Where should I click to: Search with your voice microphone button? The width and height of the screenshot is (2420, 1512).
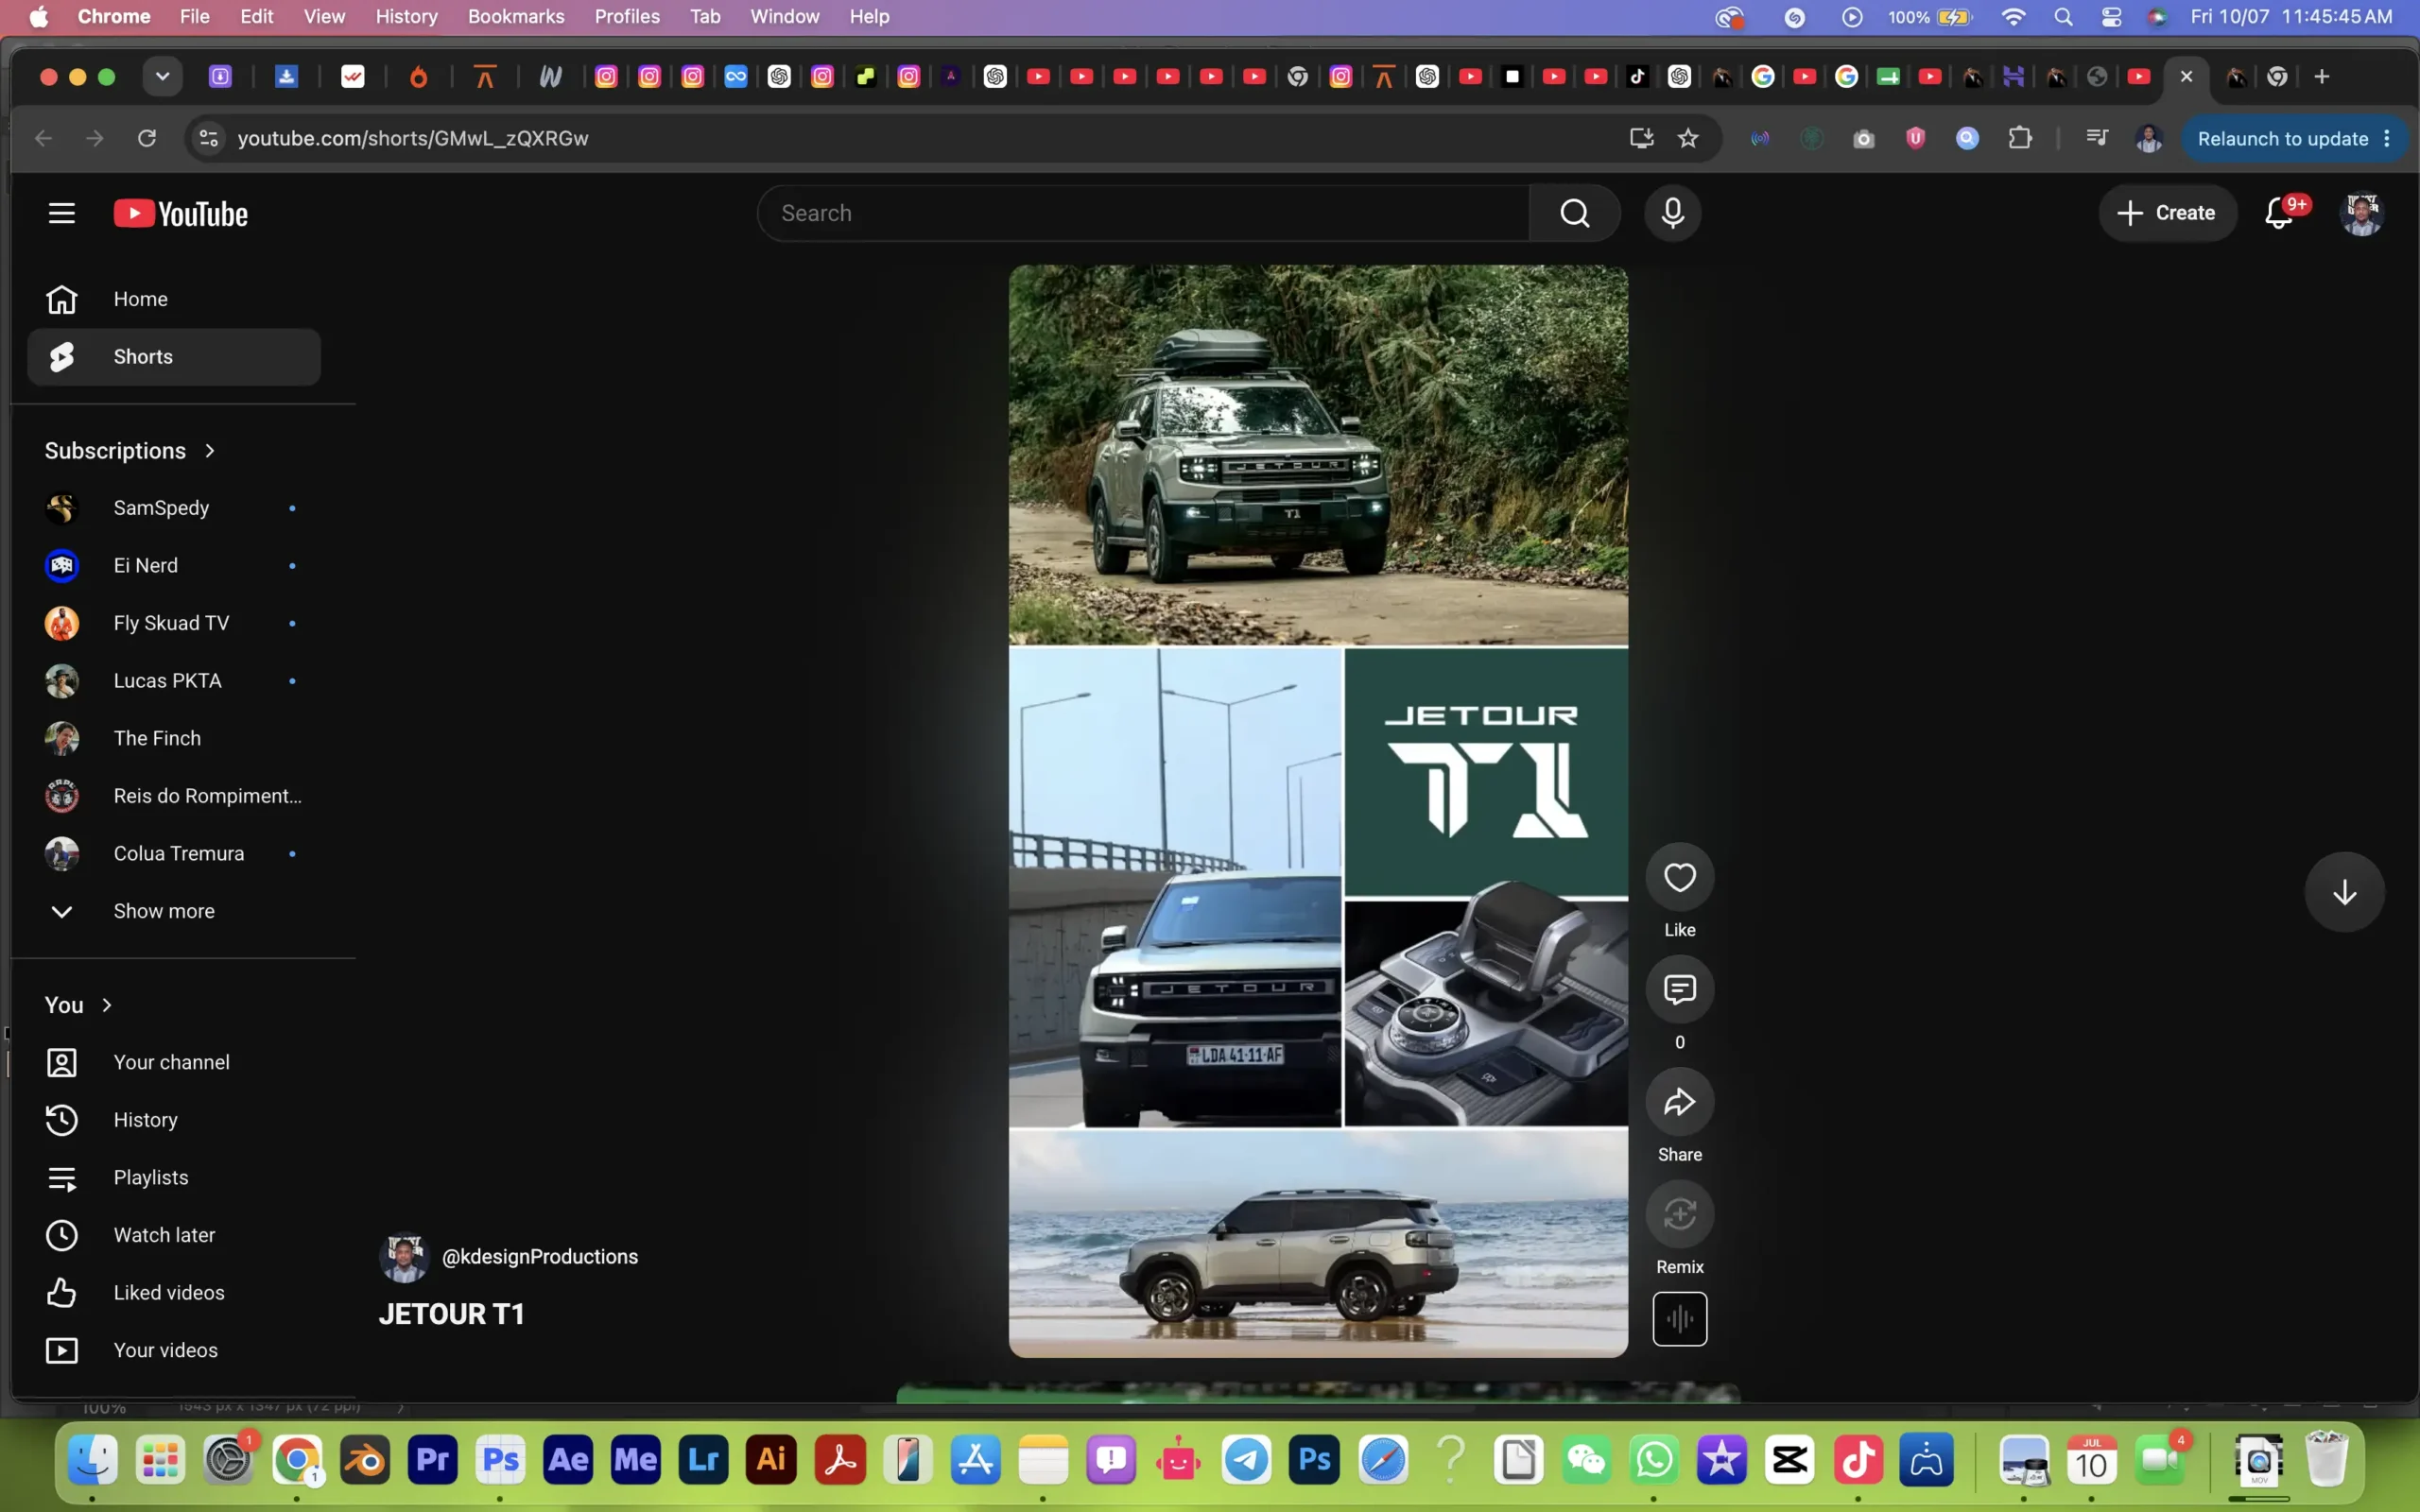tap(1673, 213)
